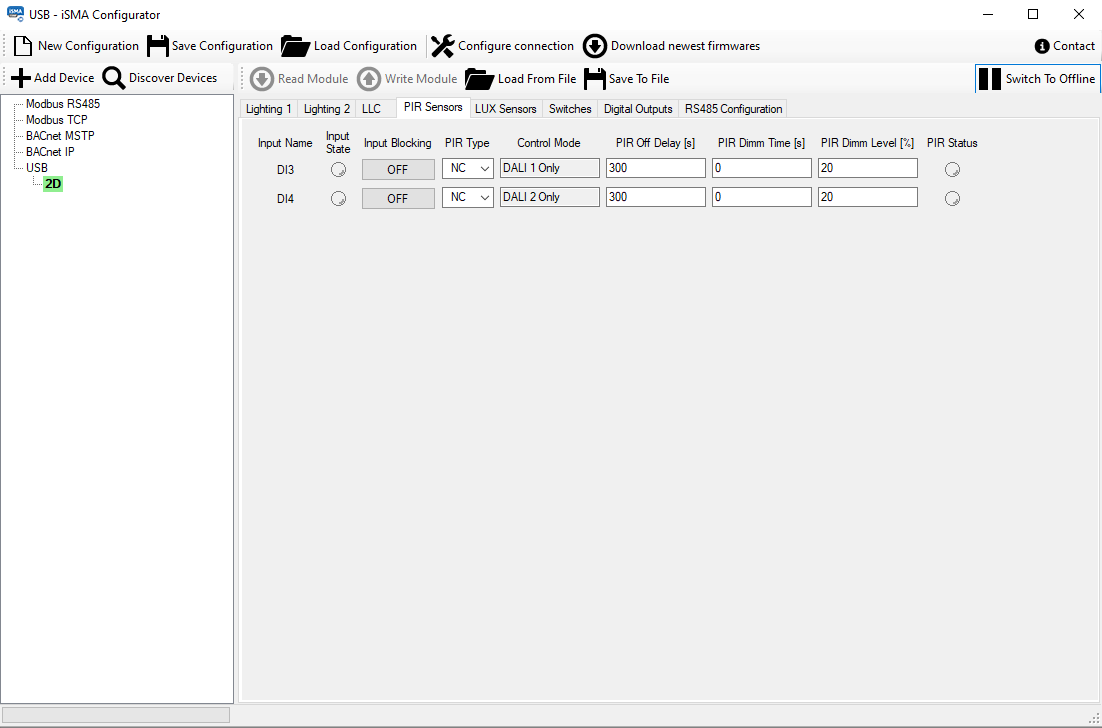Screen dimensions: 1102x728
Task: Click Discover Devices magnifier icon
Action: click(114, 78)
